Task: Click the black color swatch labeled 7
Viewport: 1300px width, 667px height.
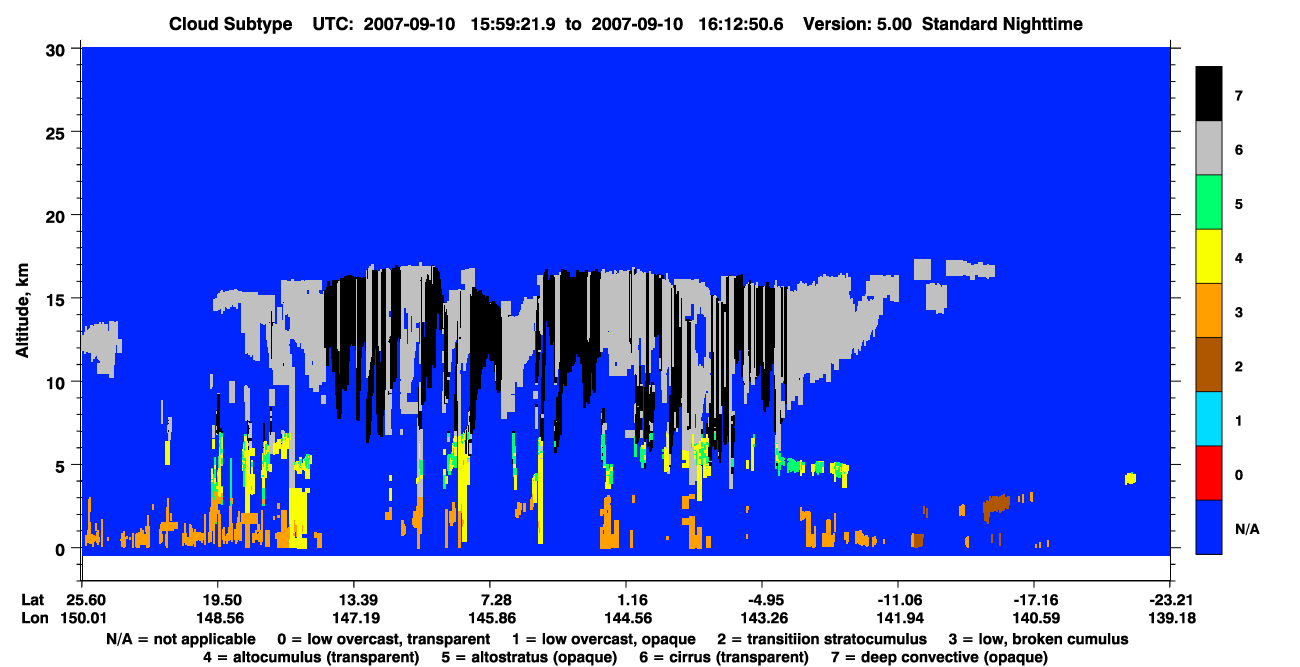Action: (1209, 94)
